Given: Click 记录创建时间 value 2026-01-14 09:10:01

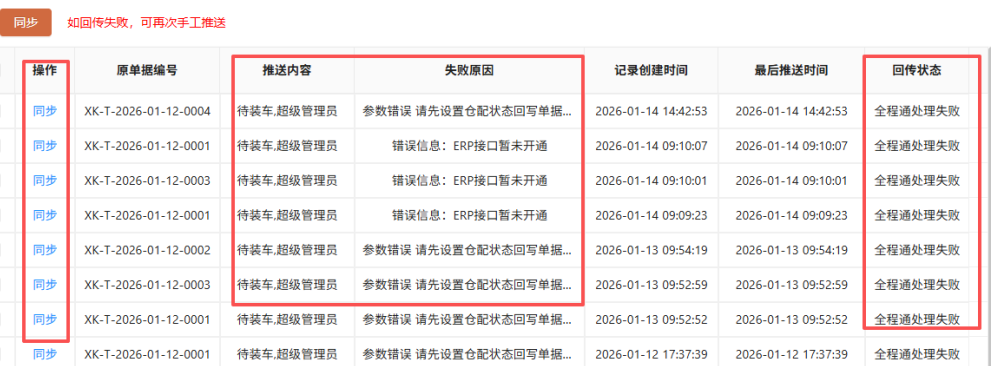Looking at the screenshot, I should pos(651,181).
